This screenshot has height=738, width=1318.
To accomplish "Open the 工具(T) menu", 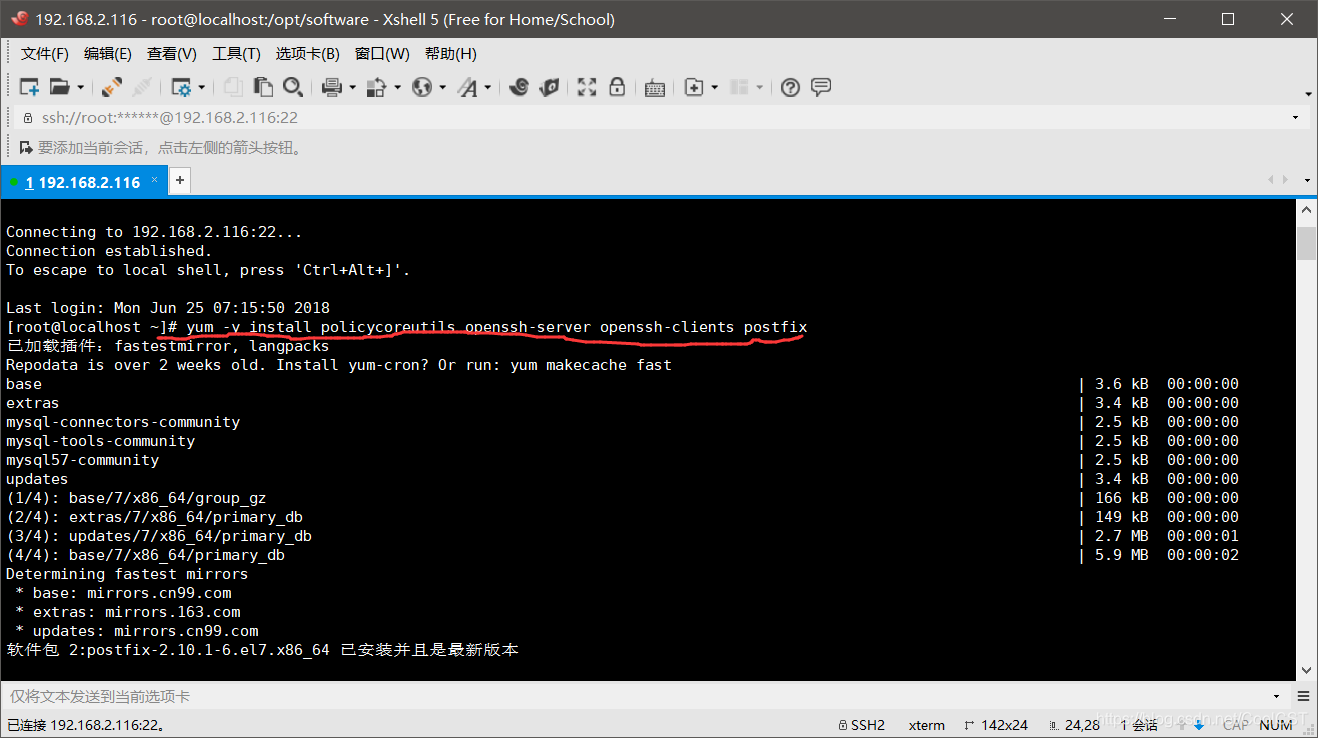I will tap(236, 54).
